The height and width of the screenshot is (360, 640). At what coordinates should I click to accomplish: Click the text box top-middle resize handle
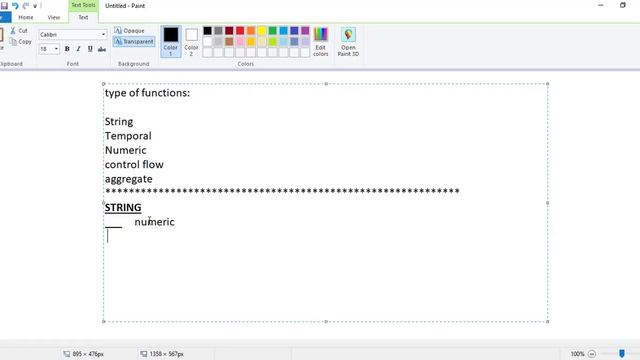tap(326, 84)
